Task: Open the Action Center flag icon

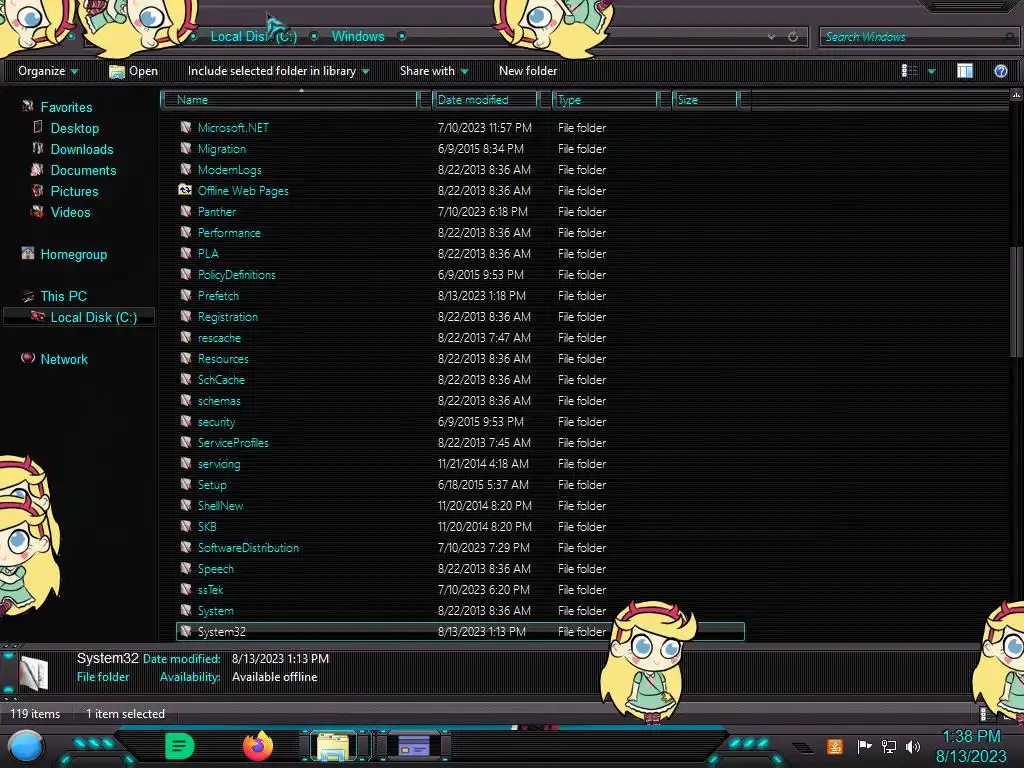Action: tap(864, 746)
